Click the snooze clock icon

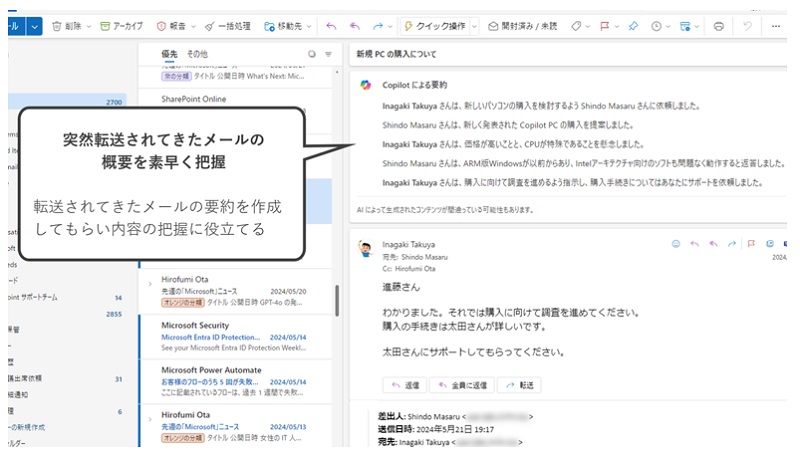click(656, 26)
